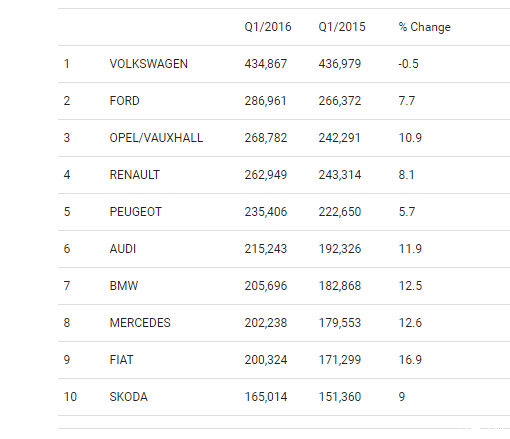
Task: Click the RENAULT brand name
Action: tap(135, 175)
